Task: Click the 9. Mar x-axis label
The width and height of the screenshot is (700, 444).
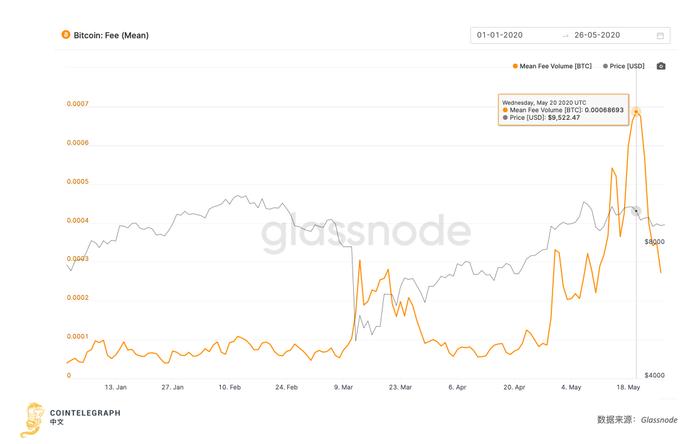Action: (x=343, y=385)
